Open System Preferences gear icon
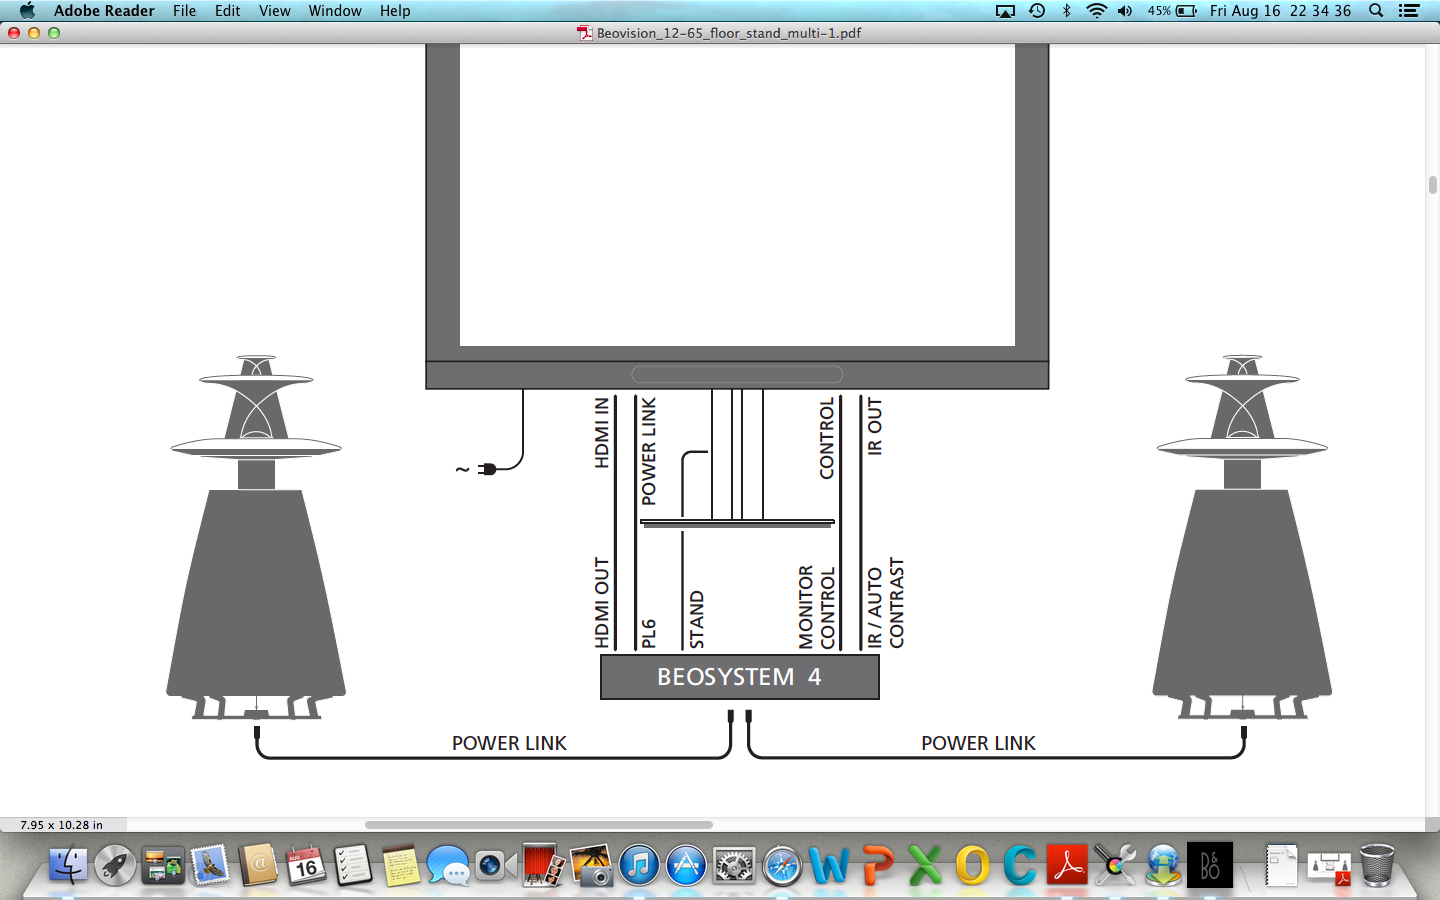Image resolution: width=1440 pixels, height=900 pixels. (x=734, y=865)
